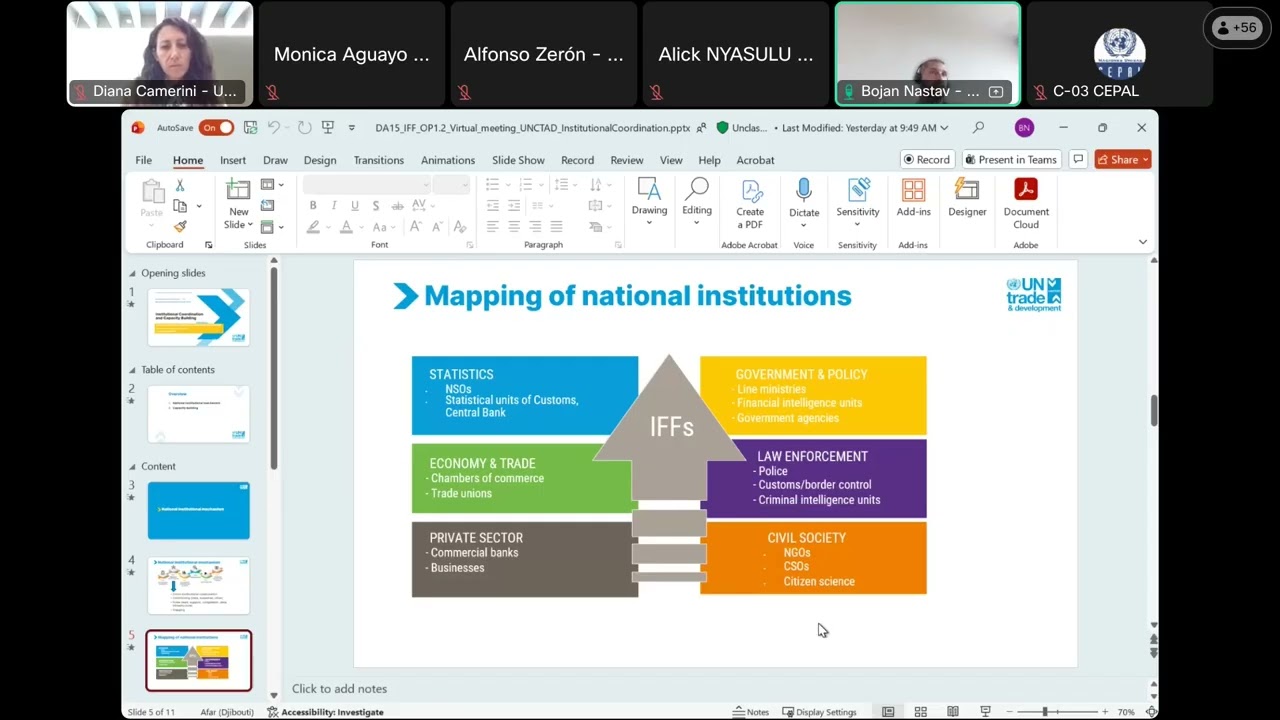This screenshot has height=720, width=1280.
Task: Start presentation from beginning icon in title bar
Action: [x=327, y=128]
